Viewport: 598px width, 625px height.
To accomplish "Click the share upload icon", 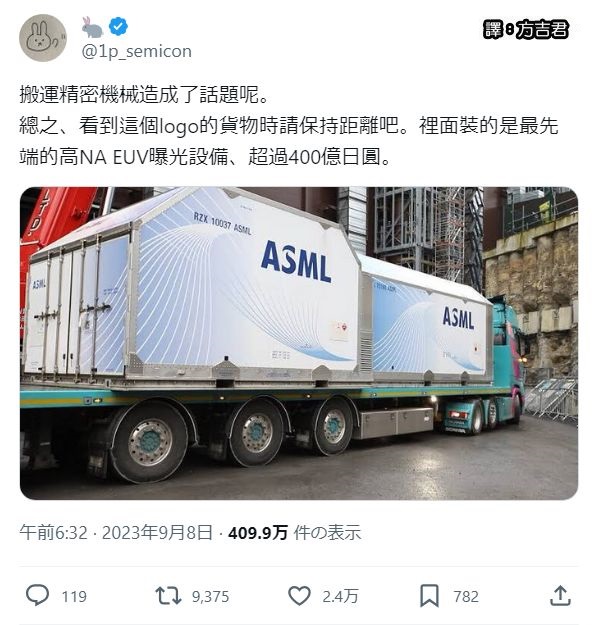I will [x=560, y=596].
